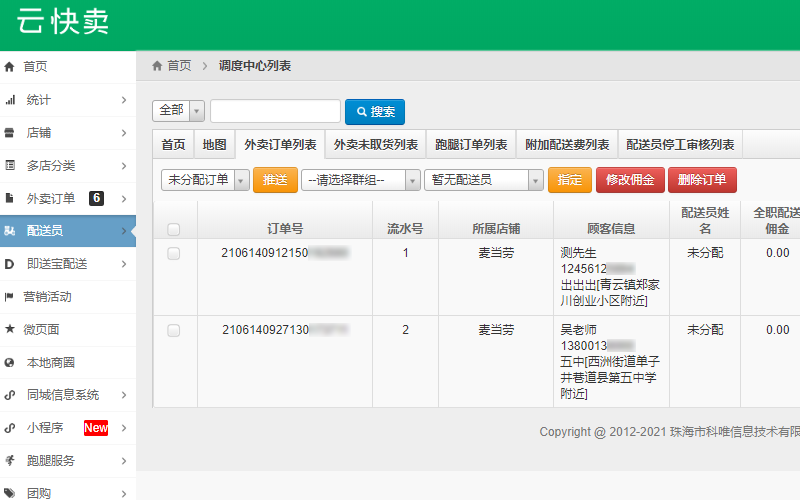Expand the 外卖订单 sidebar chevron
The image size is (800, 500).
[123, 198]
